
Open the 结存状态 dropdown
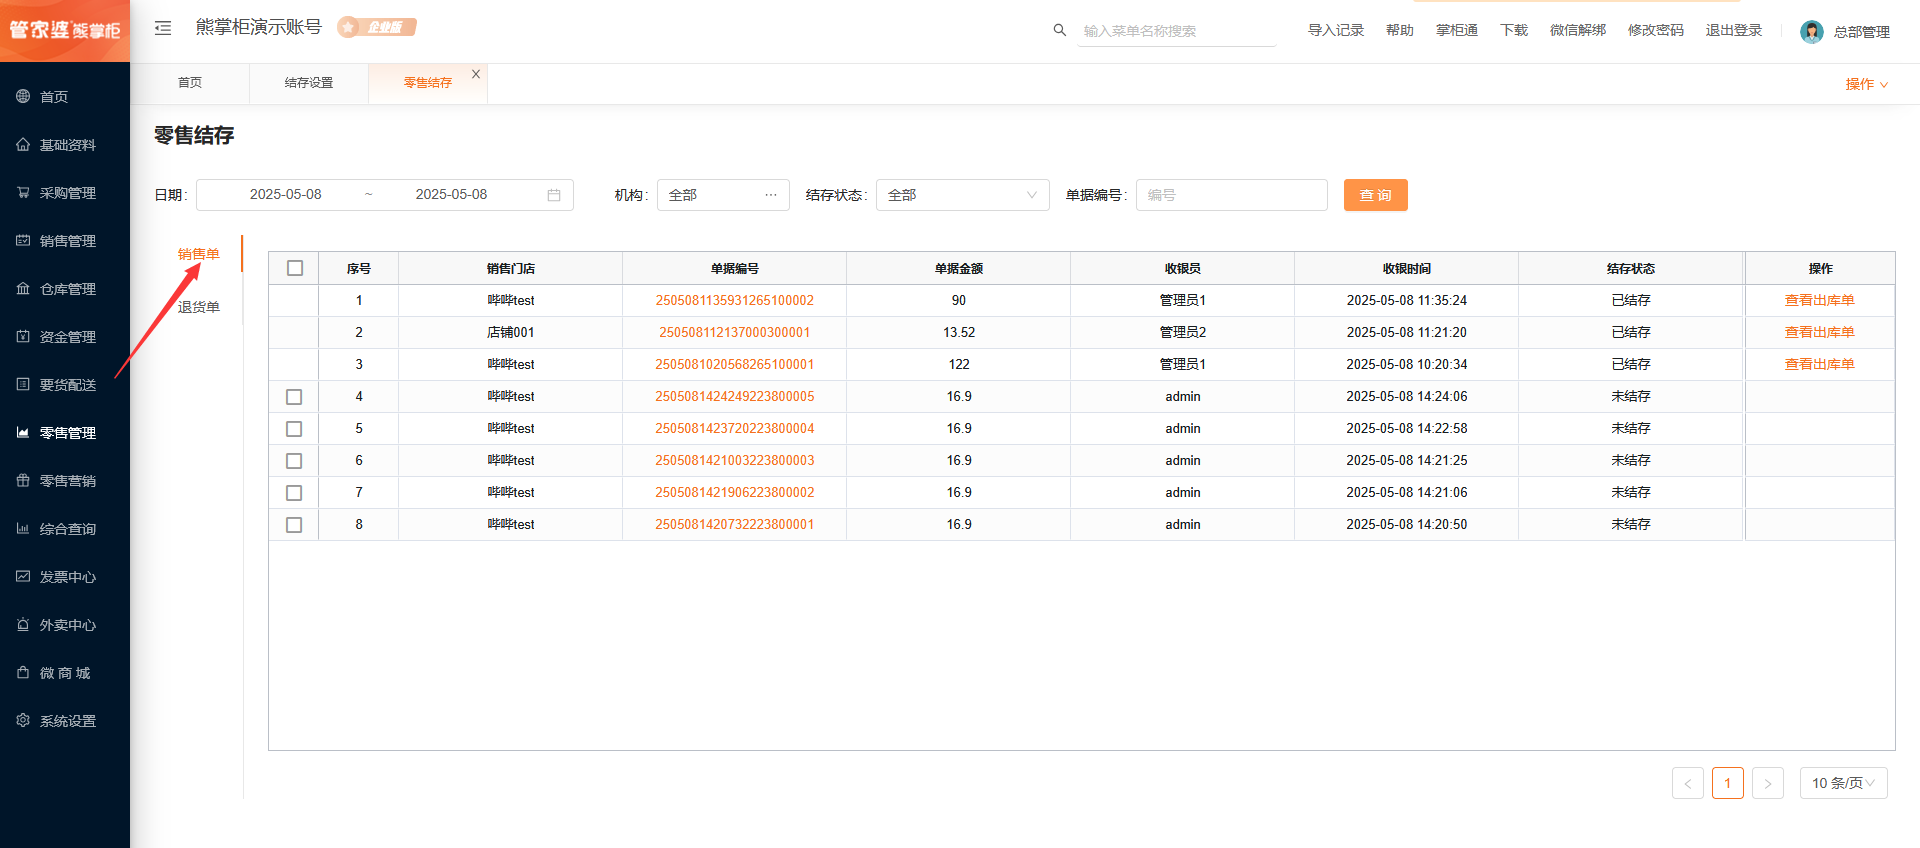(x=962, y=195)
